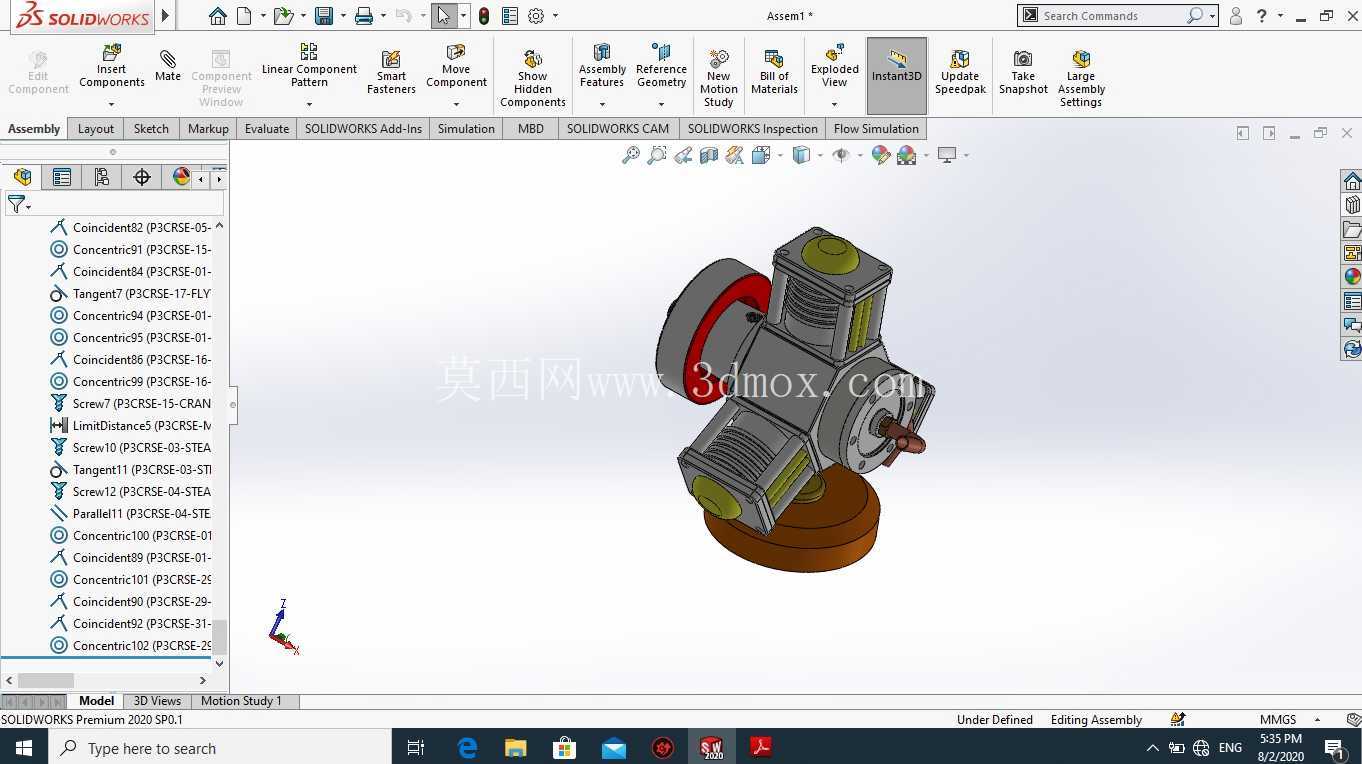Choose Linear Component Pattern tool
This screenshot has width=1362, height=764.
click(309, 66)
